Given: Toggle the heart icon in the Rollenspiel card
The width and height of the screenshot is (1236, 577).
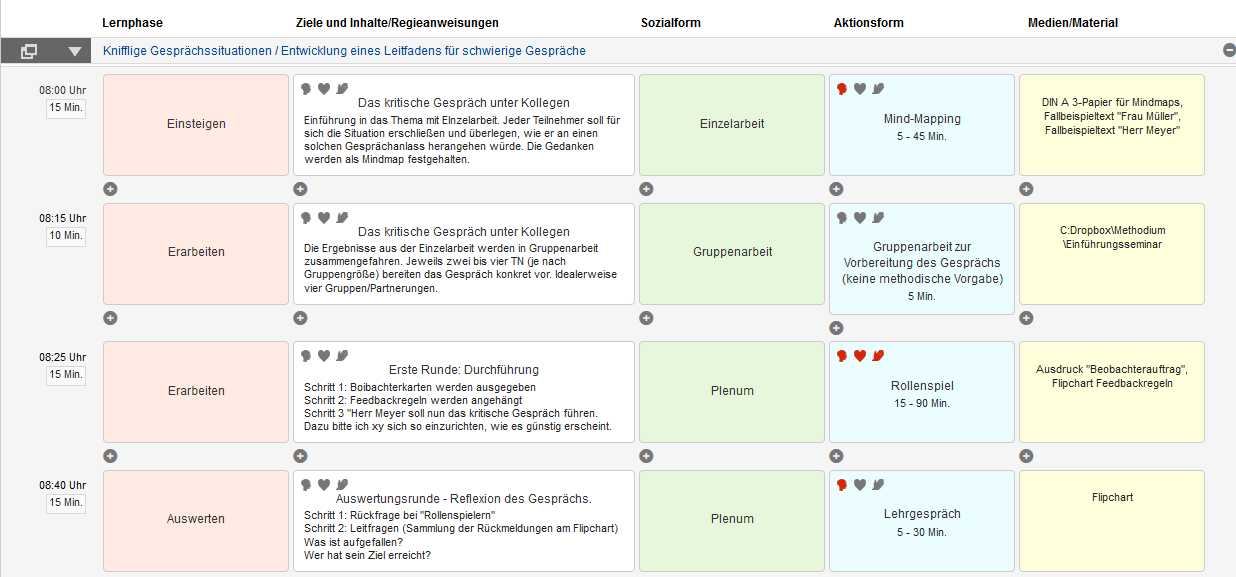Looking at the screenshot, I should [860, 356].
